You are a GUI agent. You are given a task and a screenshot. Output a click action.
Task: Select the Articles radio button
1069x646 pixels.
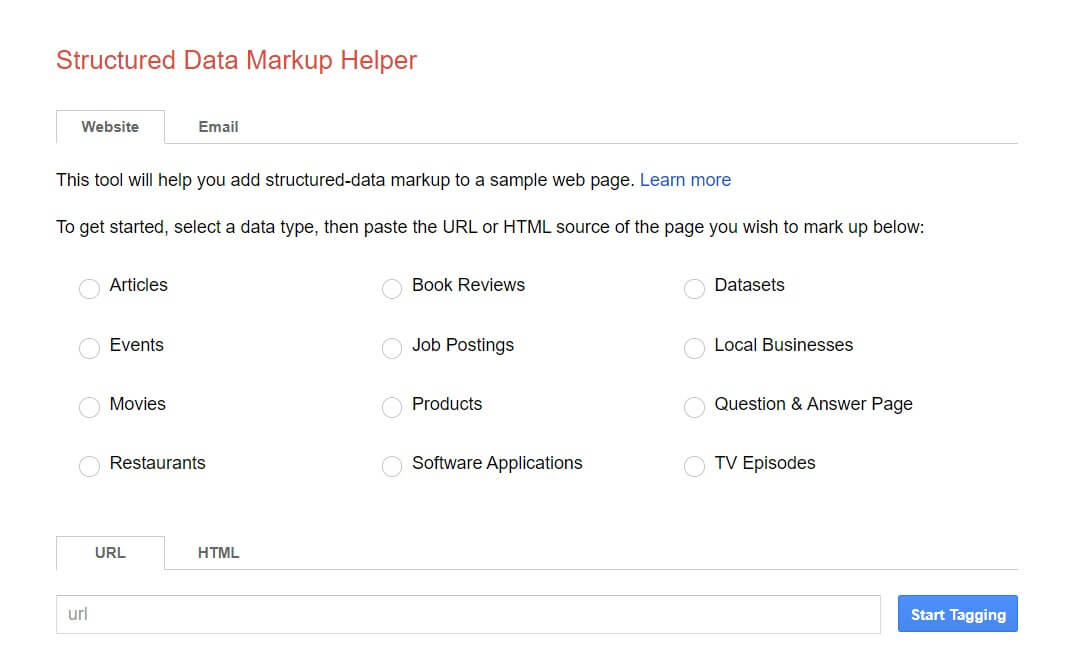(x=89, y=289)
